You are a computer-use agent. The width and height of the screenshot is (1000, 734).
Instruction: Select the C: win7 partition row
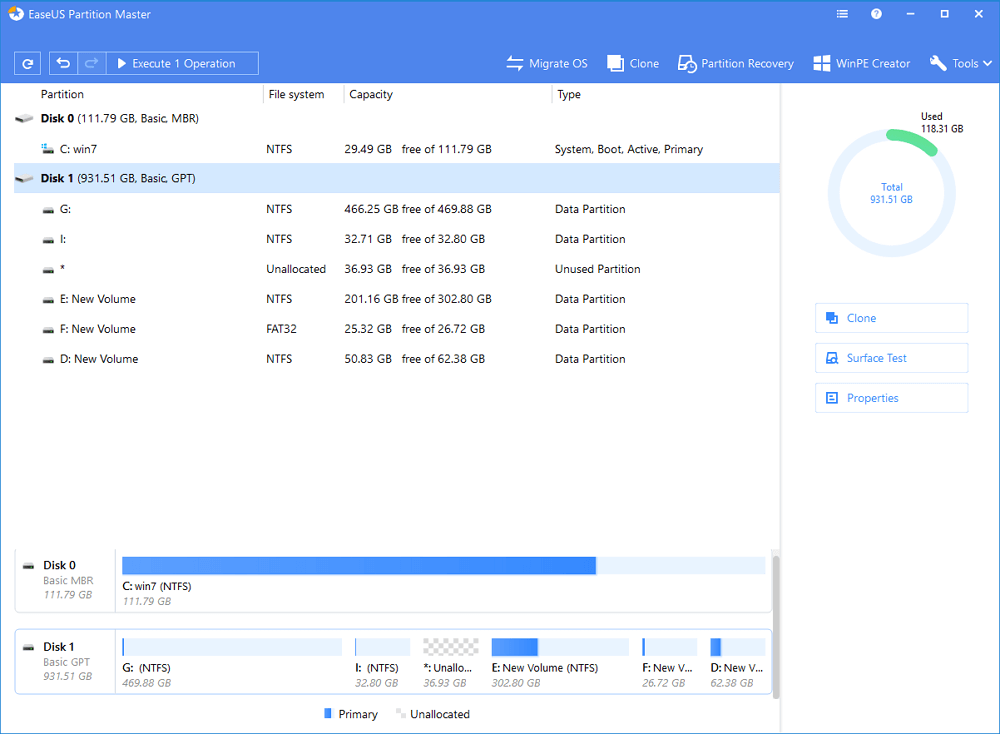click(x=396, y=149)
